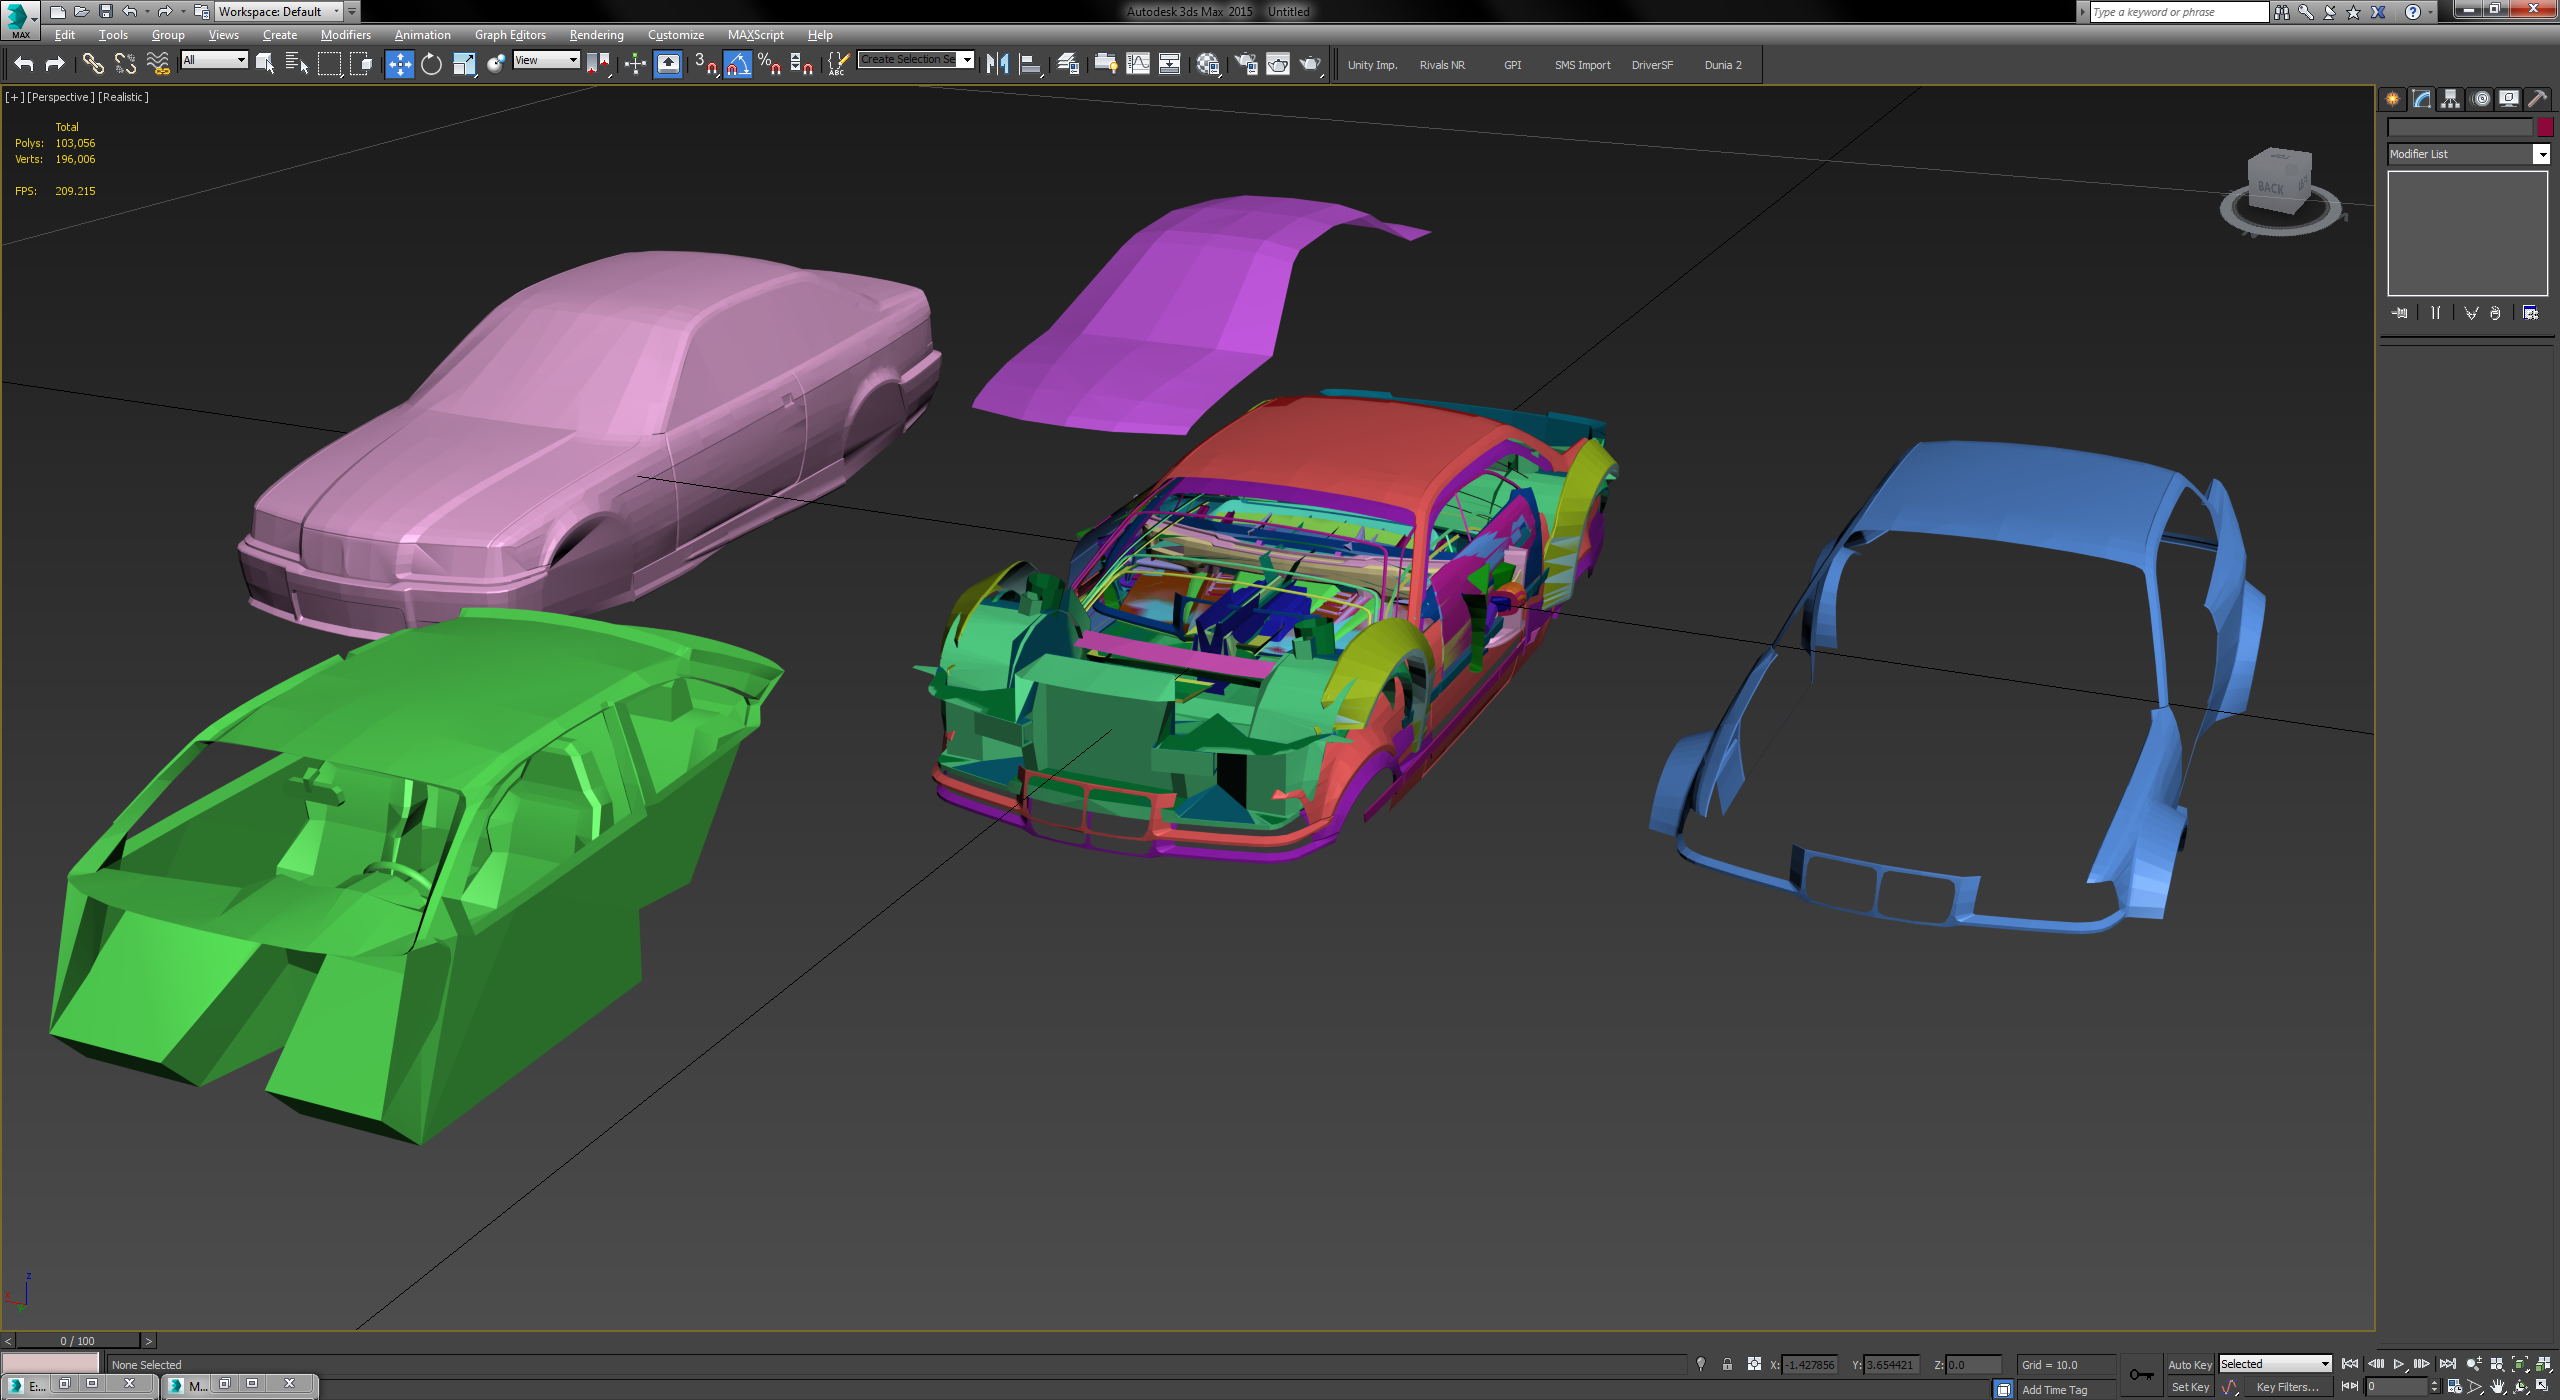Open the Material Editor

[1207, 64]
